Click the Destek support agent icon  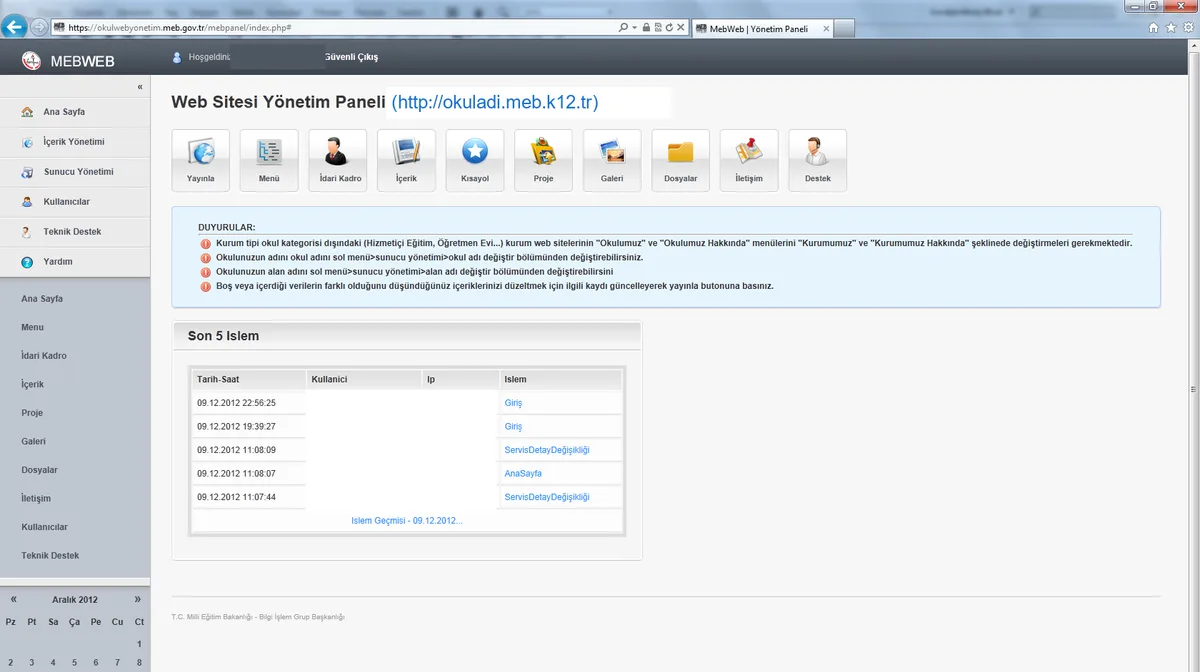tap(818, 160)
